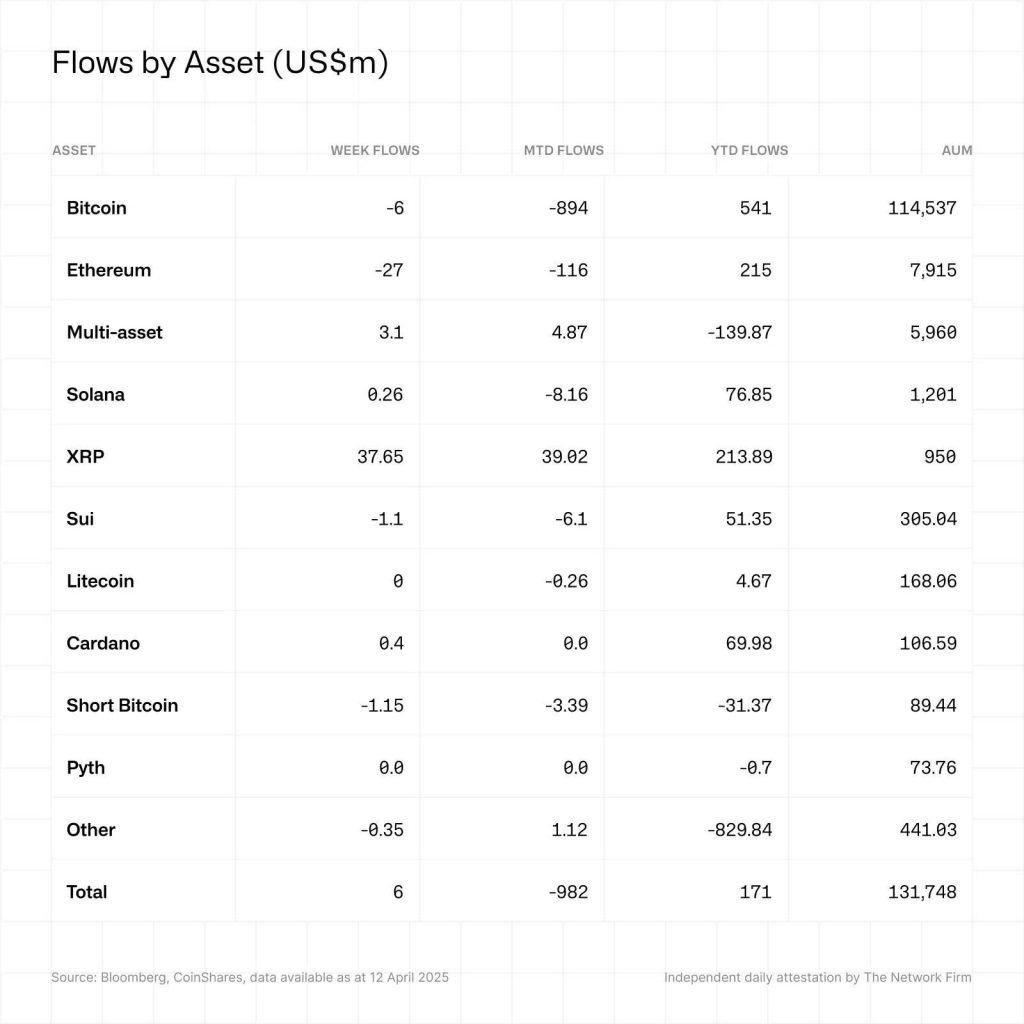Select the Cardano row label
Image resolution: width=1024 pixels, height=1024 pixels.
tap(103, 643)
